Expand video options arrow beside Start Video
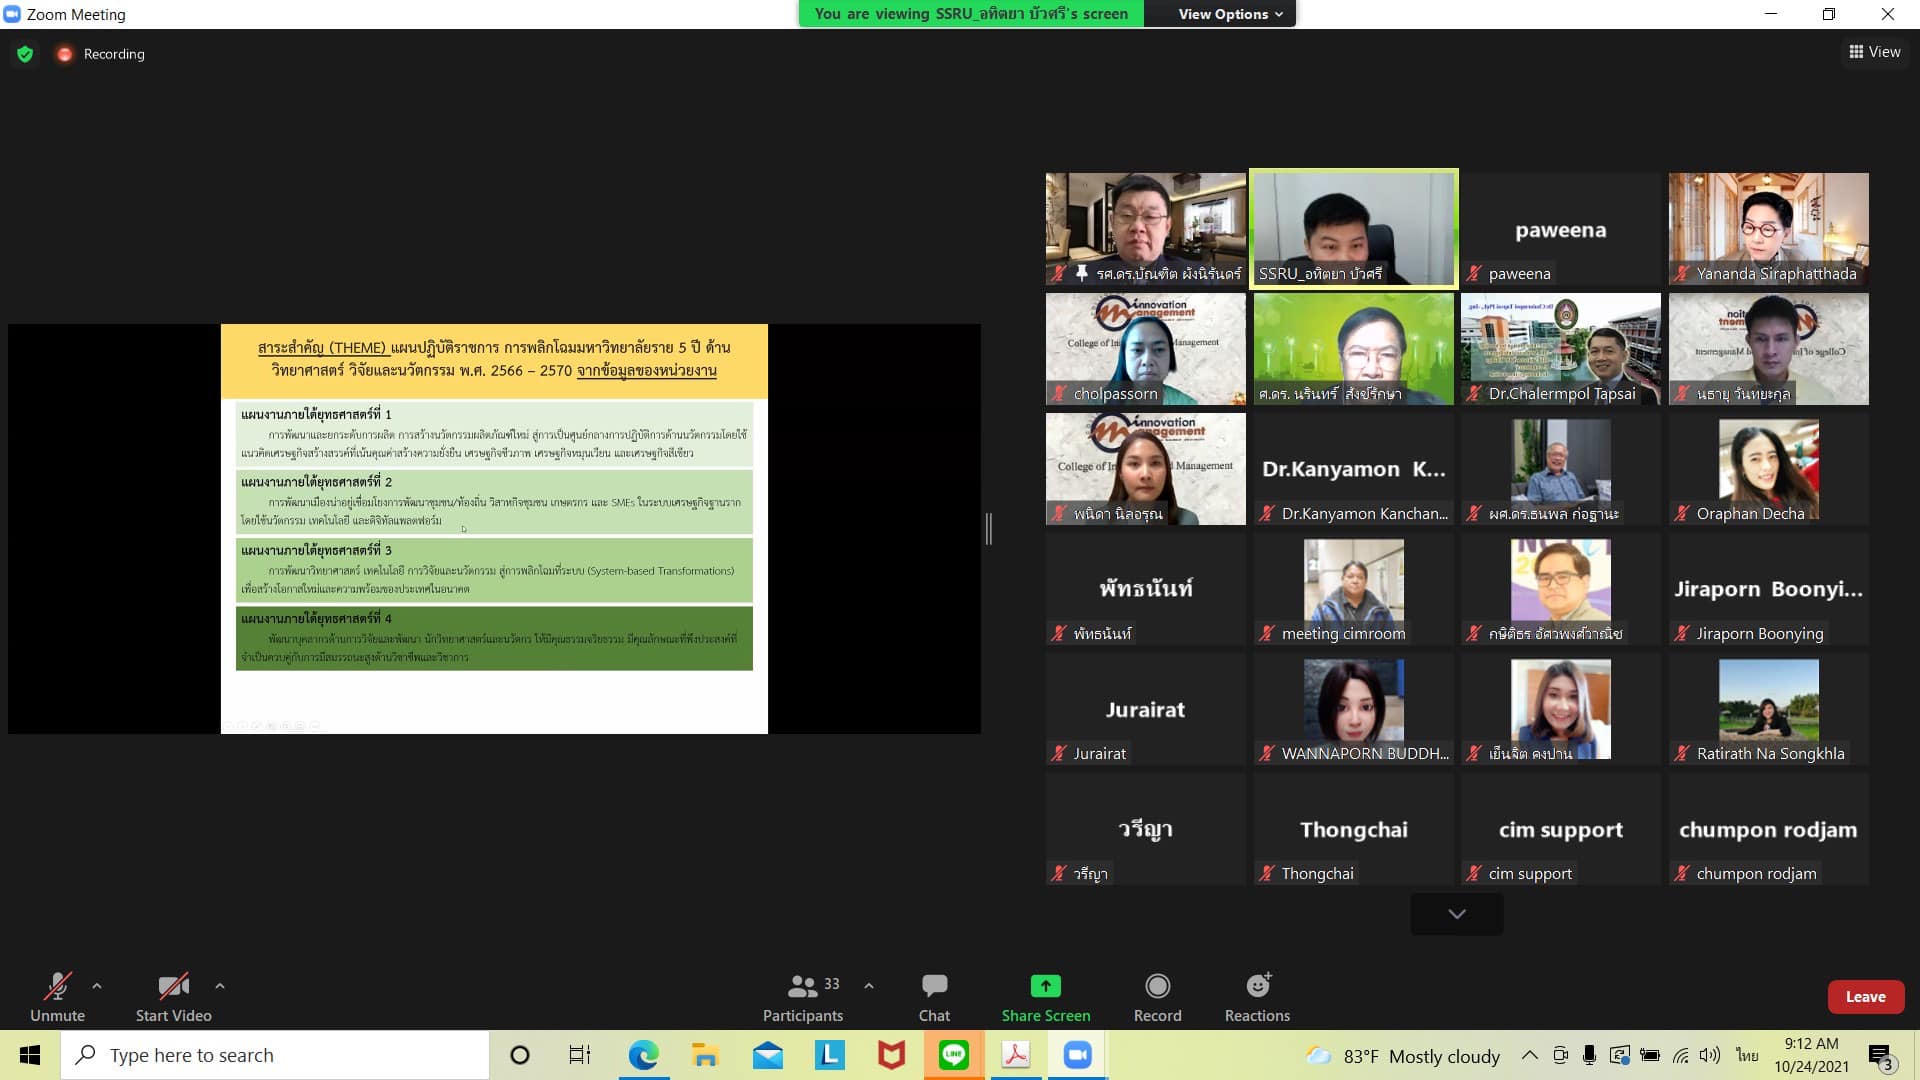Viewport: 1920px width, 1080px height. click(x=220, y=986)
